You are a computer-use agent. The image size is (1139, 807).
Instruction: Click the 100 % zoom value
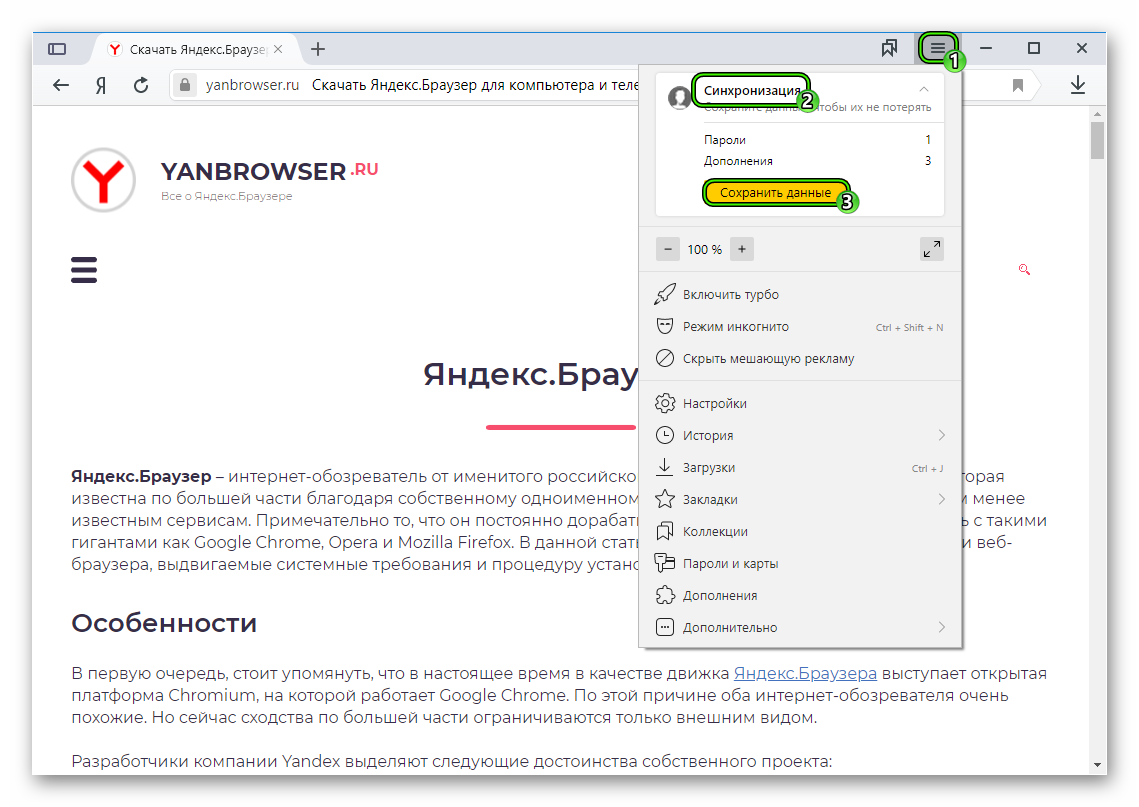(705, 249)
